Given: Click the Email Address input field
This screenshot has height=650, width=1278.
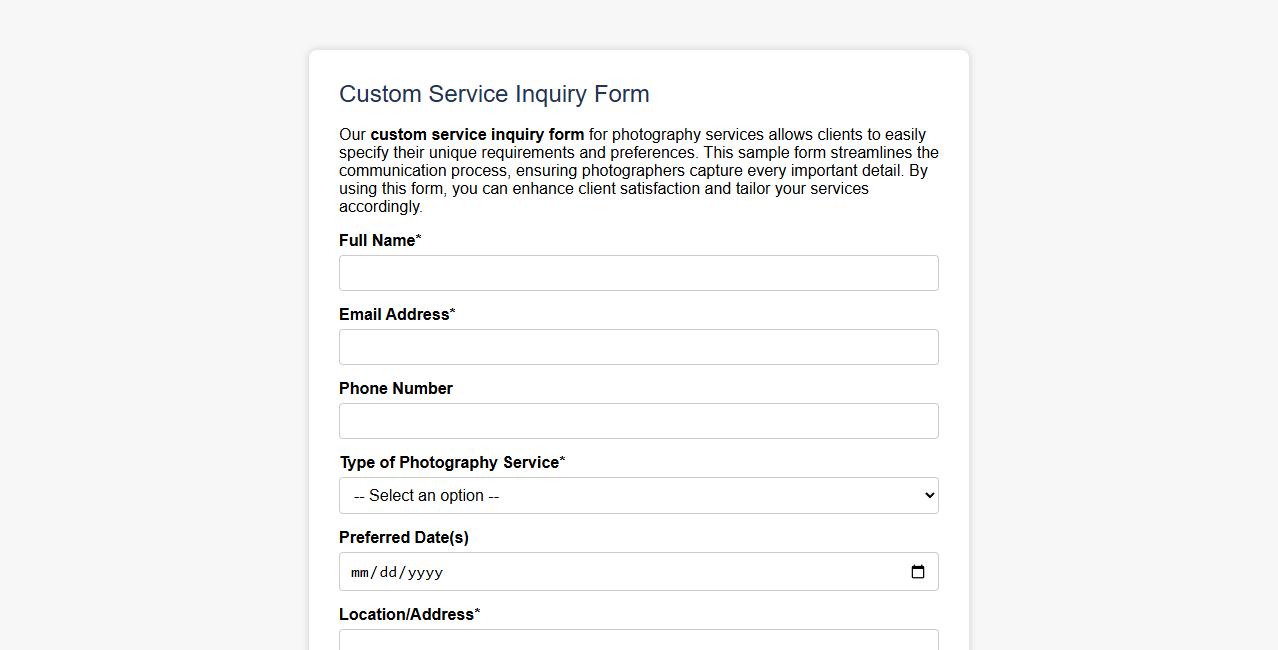Looking at the screenshot, I should click(x=638, y=347).
